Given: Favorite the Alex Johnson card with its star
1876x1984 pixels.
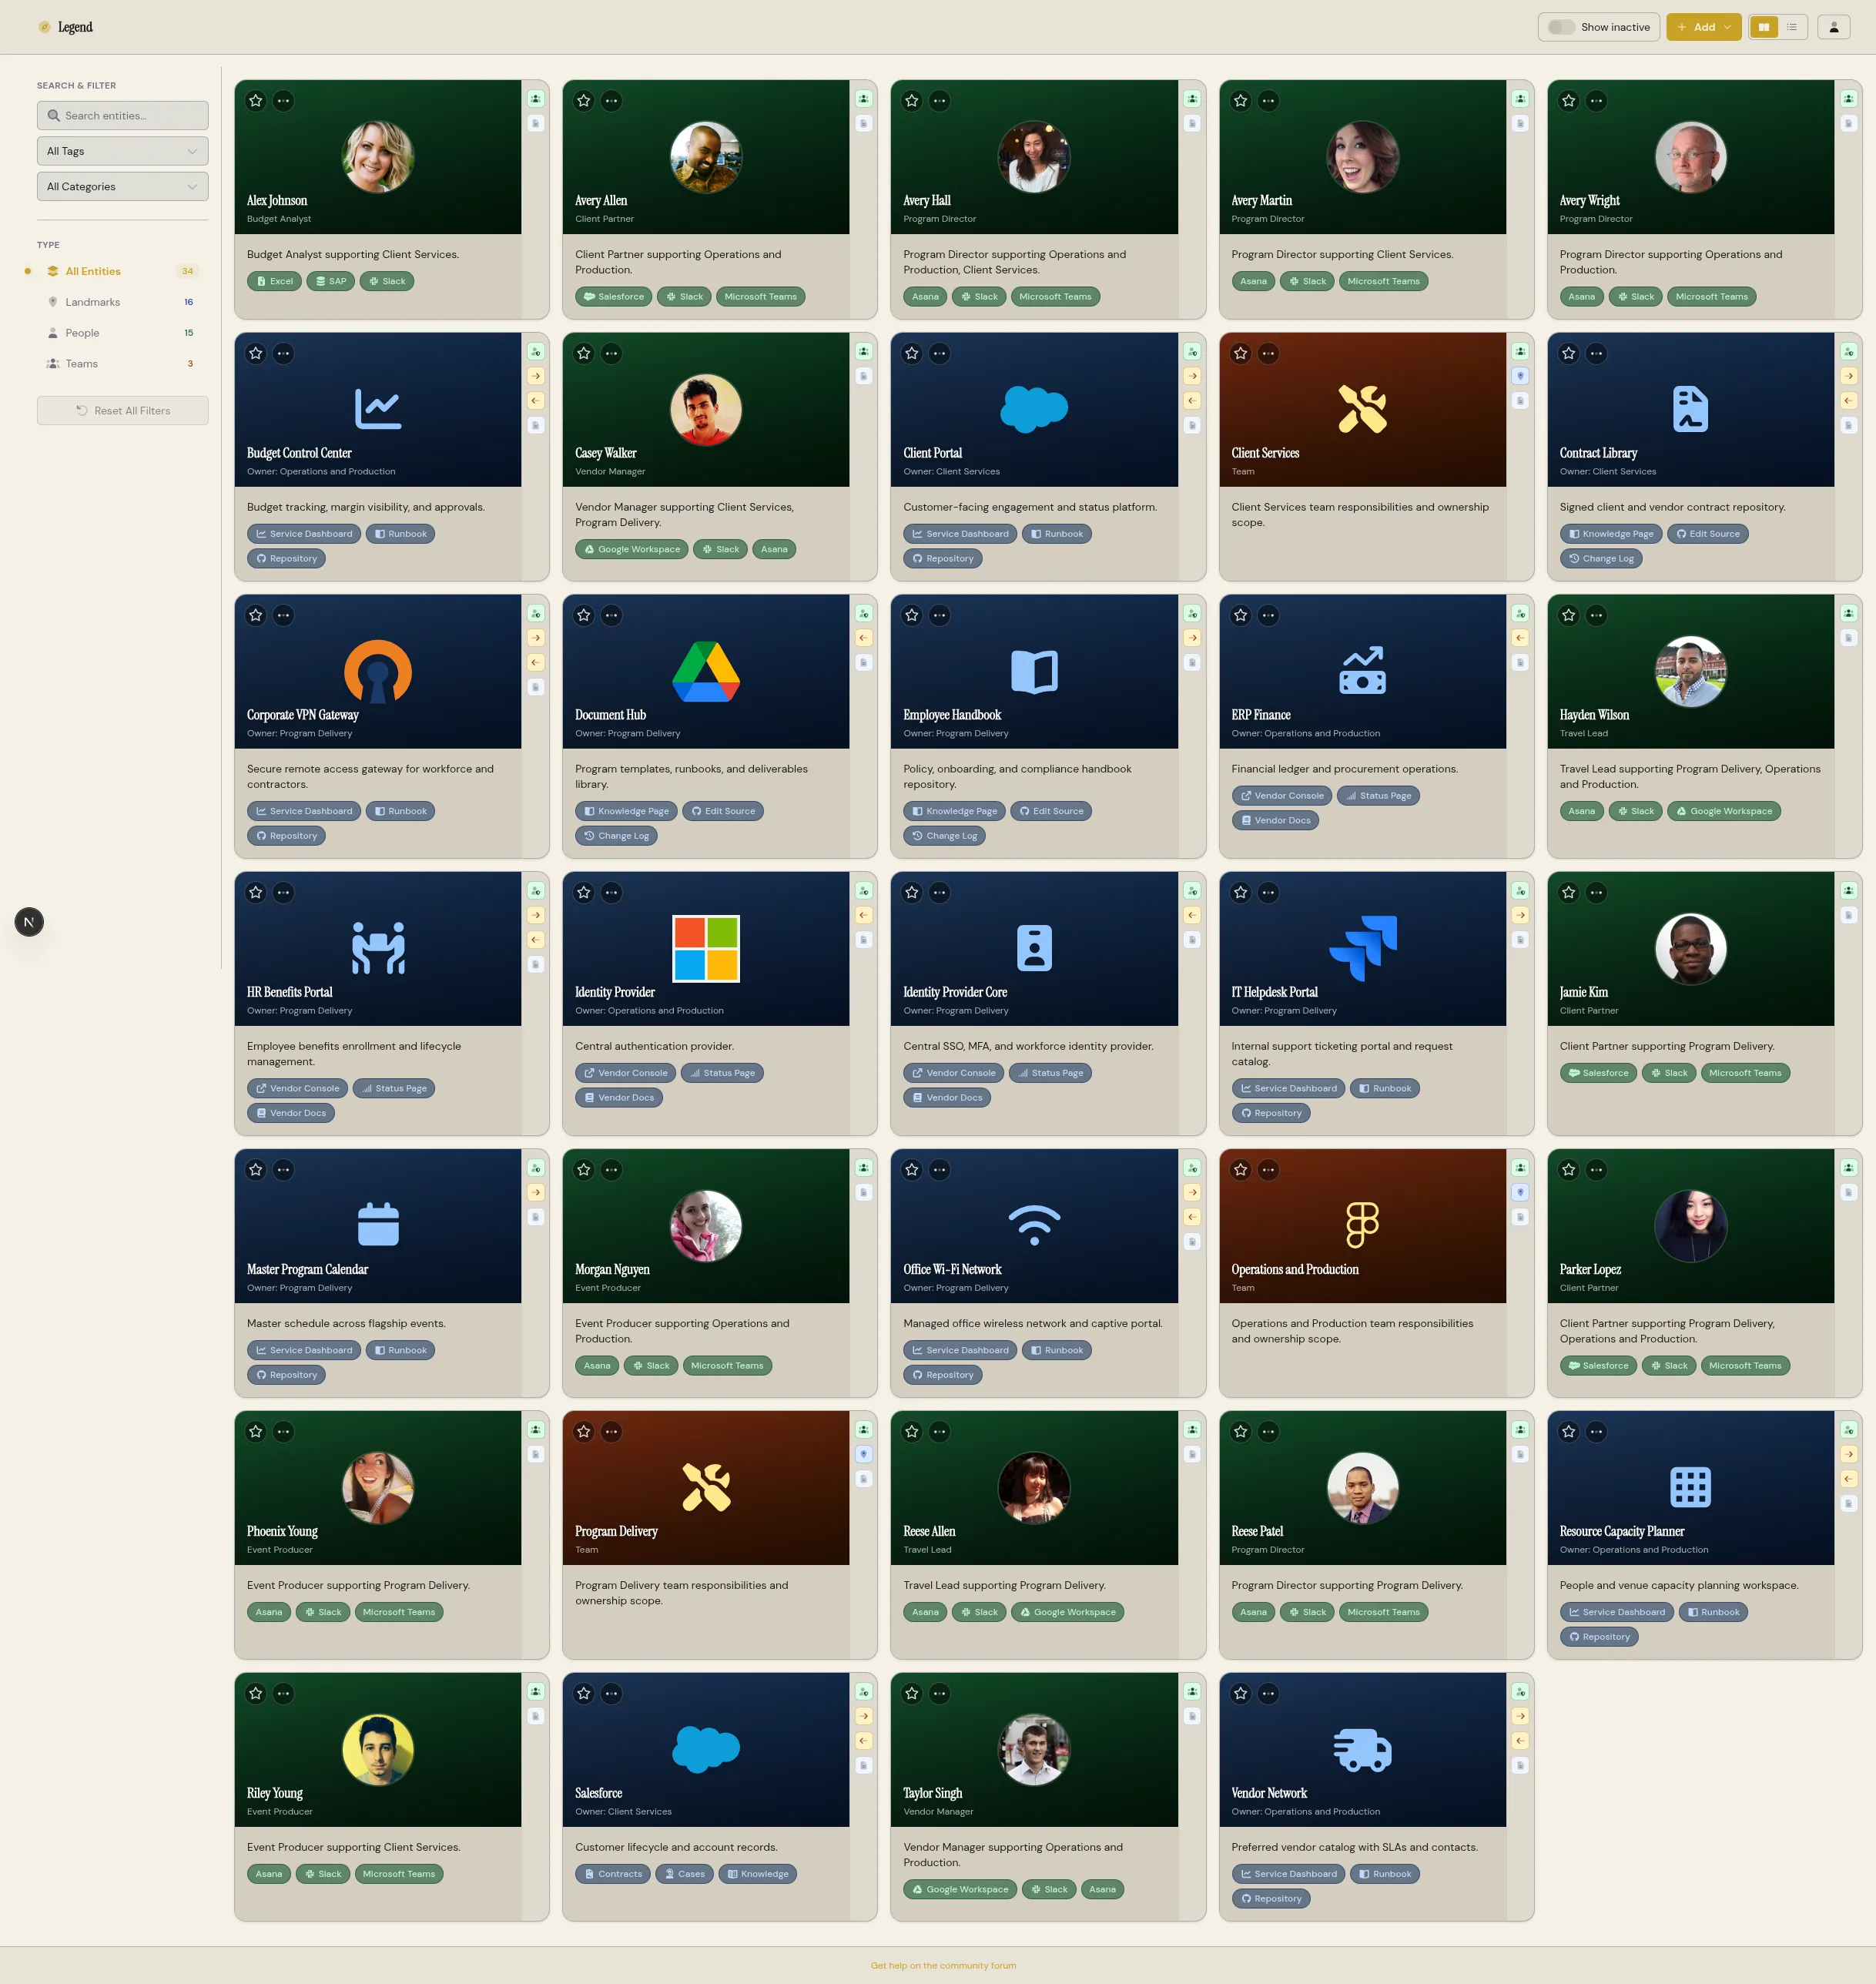Looking at the screenshot, I should (256, 101).
